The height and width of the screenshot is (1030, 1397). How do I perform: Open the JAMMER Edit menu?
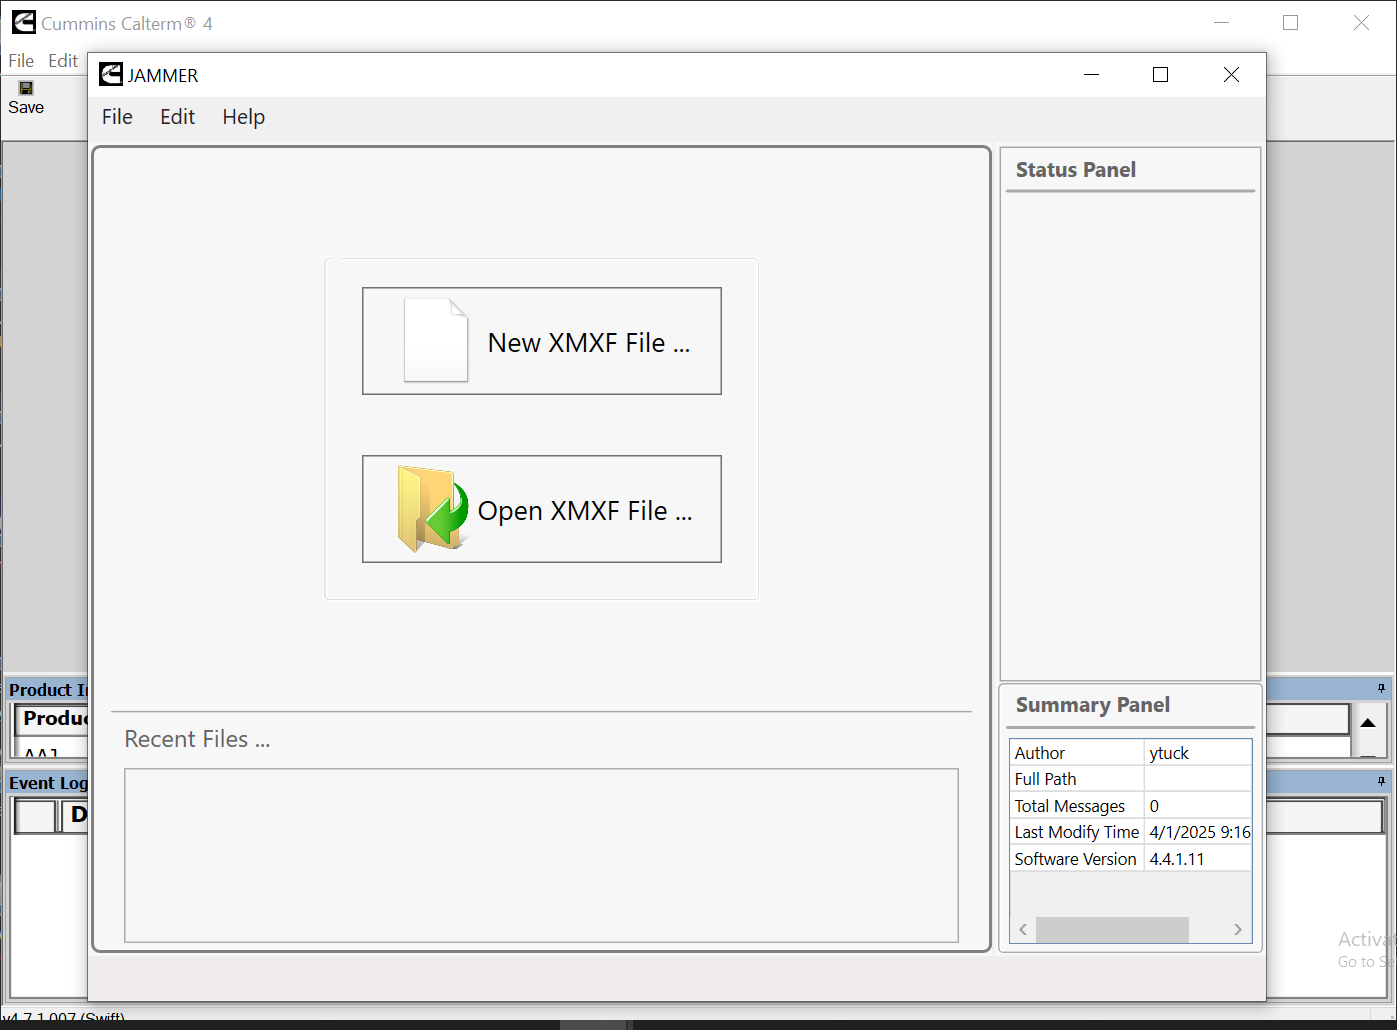click(x=177, y=117)
